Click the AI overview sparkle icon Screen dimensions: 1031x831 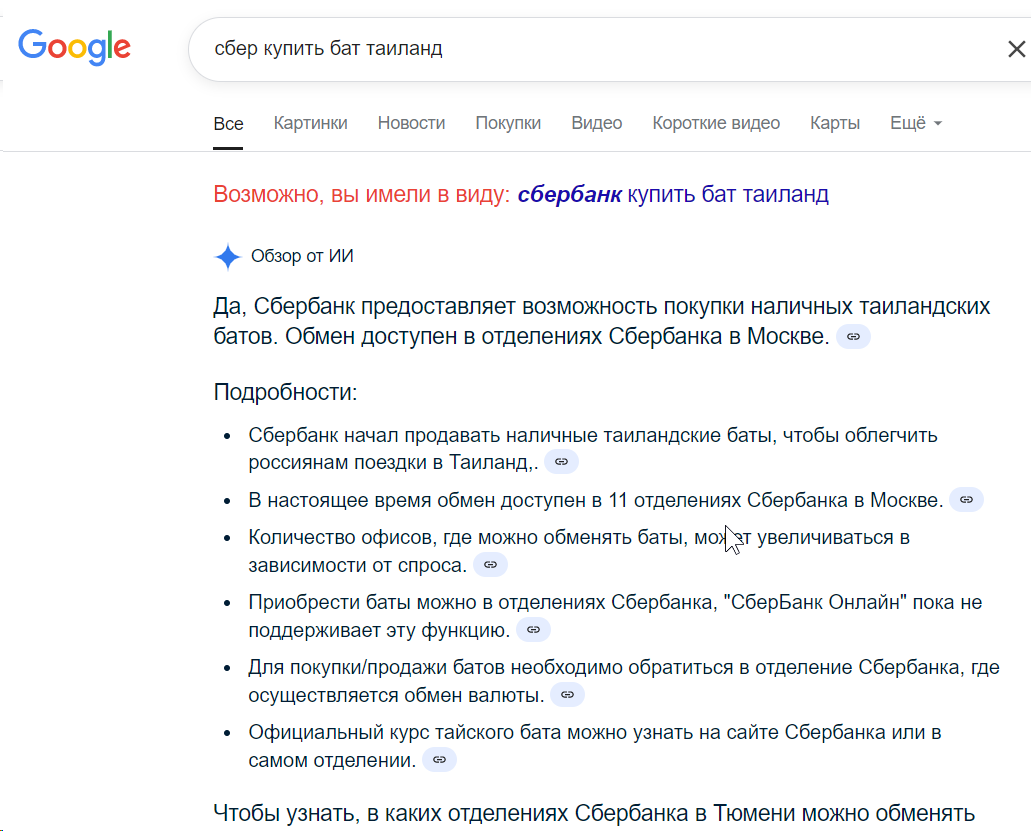pyautogui.click(x=228, y=257)
